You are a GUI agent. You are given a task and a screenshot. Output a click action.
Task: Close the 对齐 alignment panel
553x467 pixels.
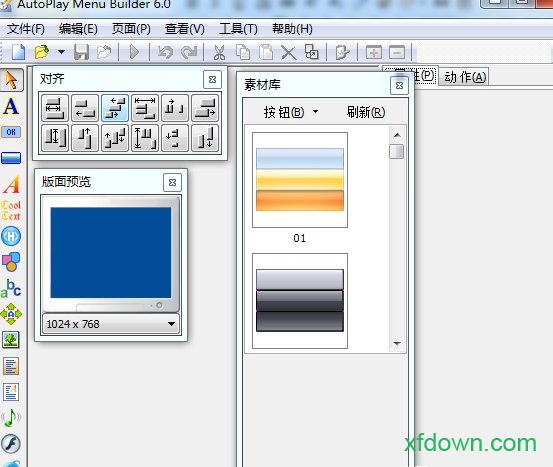pos(212,79)
